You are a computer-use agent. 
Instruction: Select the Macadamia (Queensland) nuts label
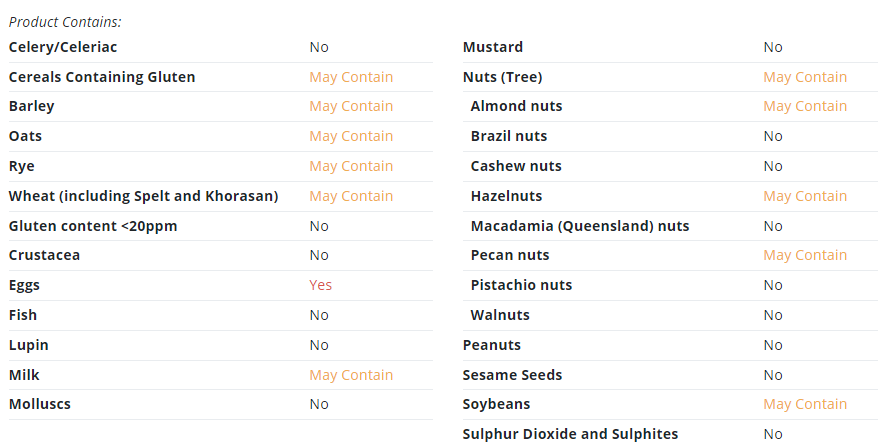click(580, 226)
